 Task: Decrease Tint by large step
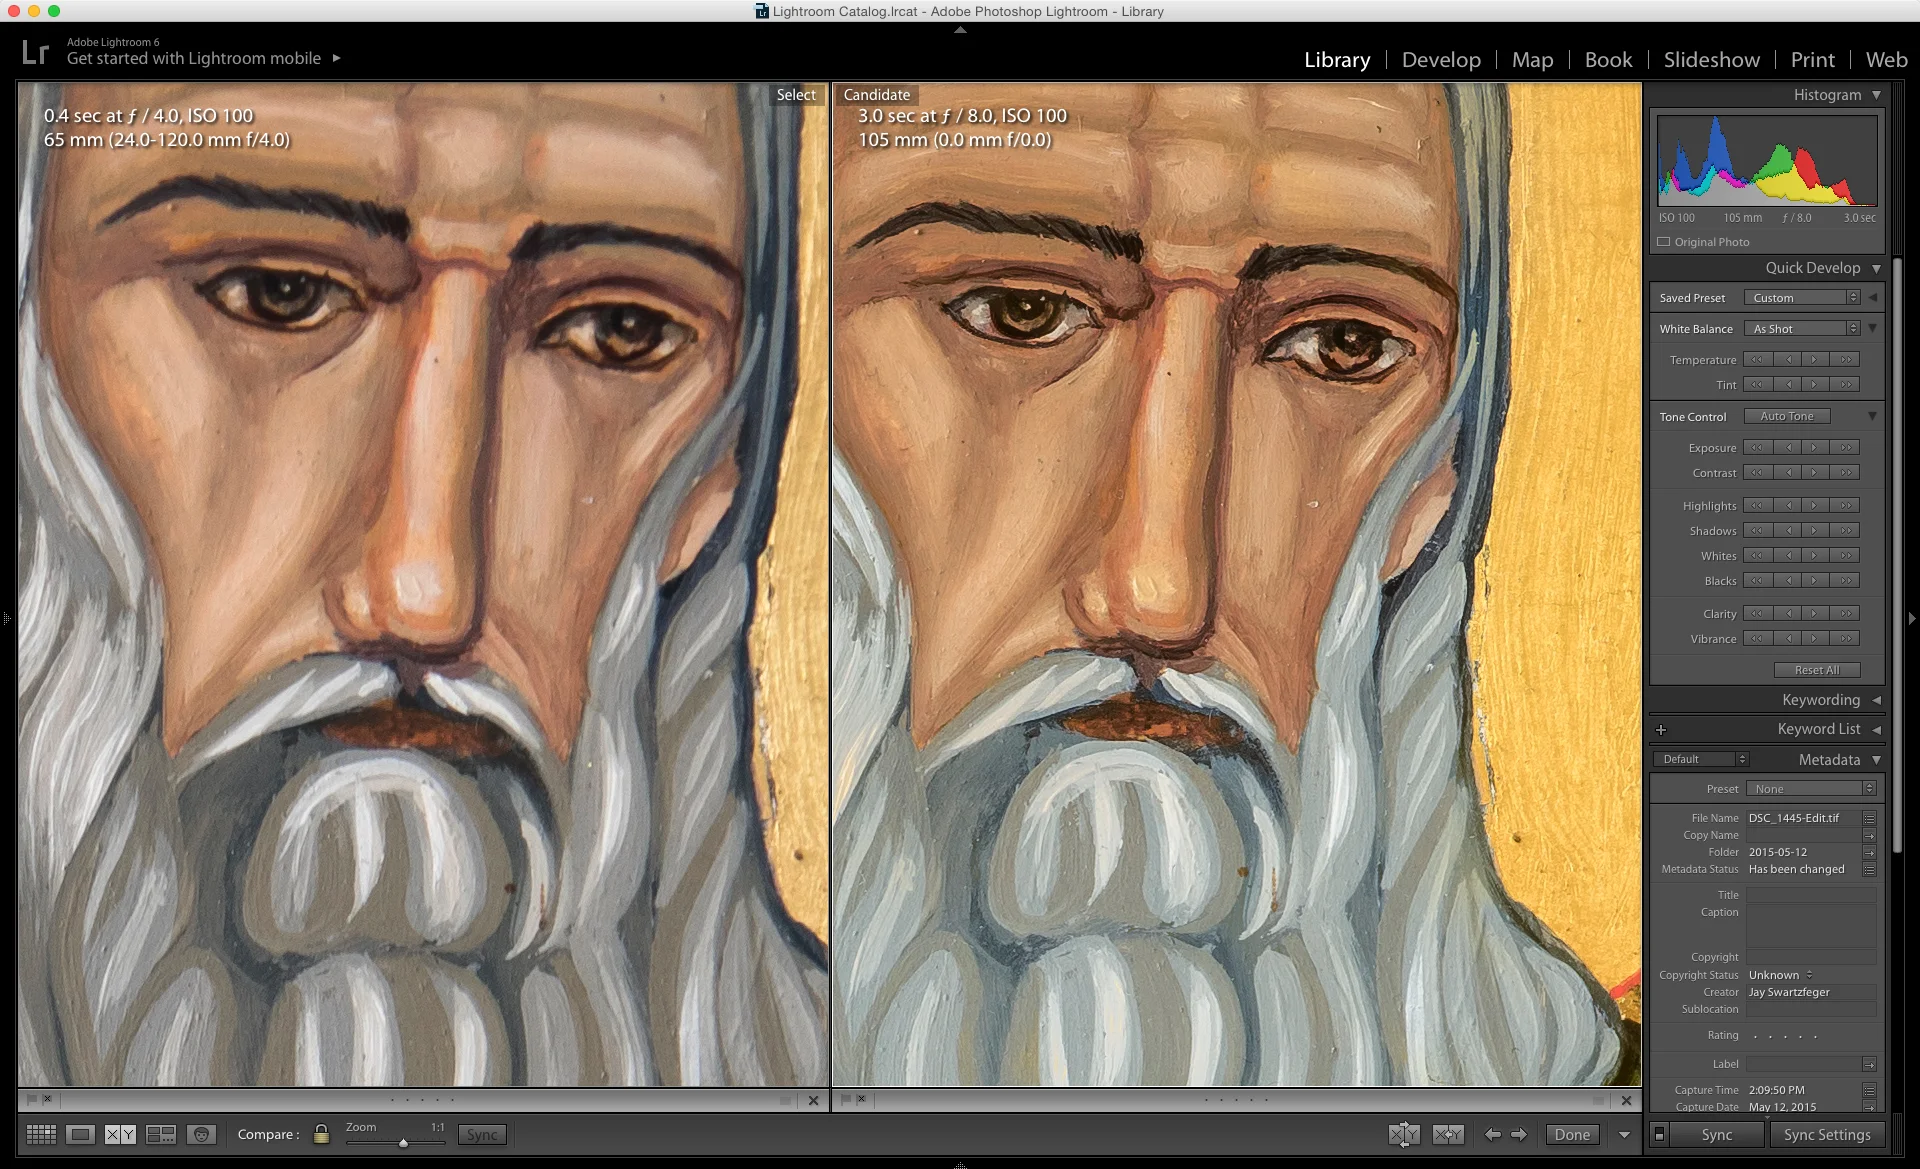pyautogui.click(x=1757, y=384)
